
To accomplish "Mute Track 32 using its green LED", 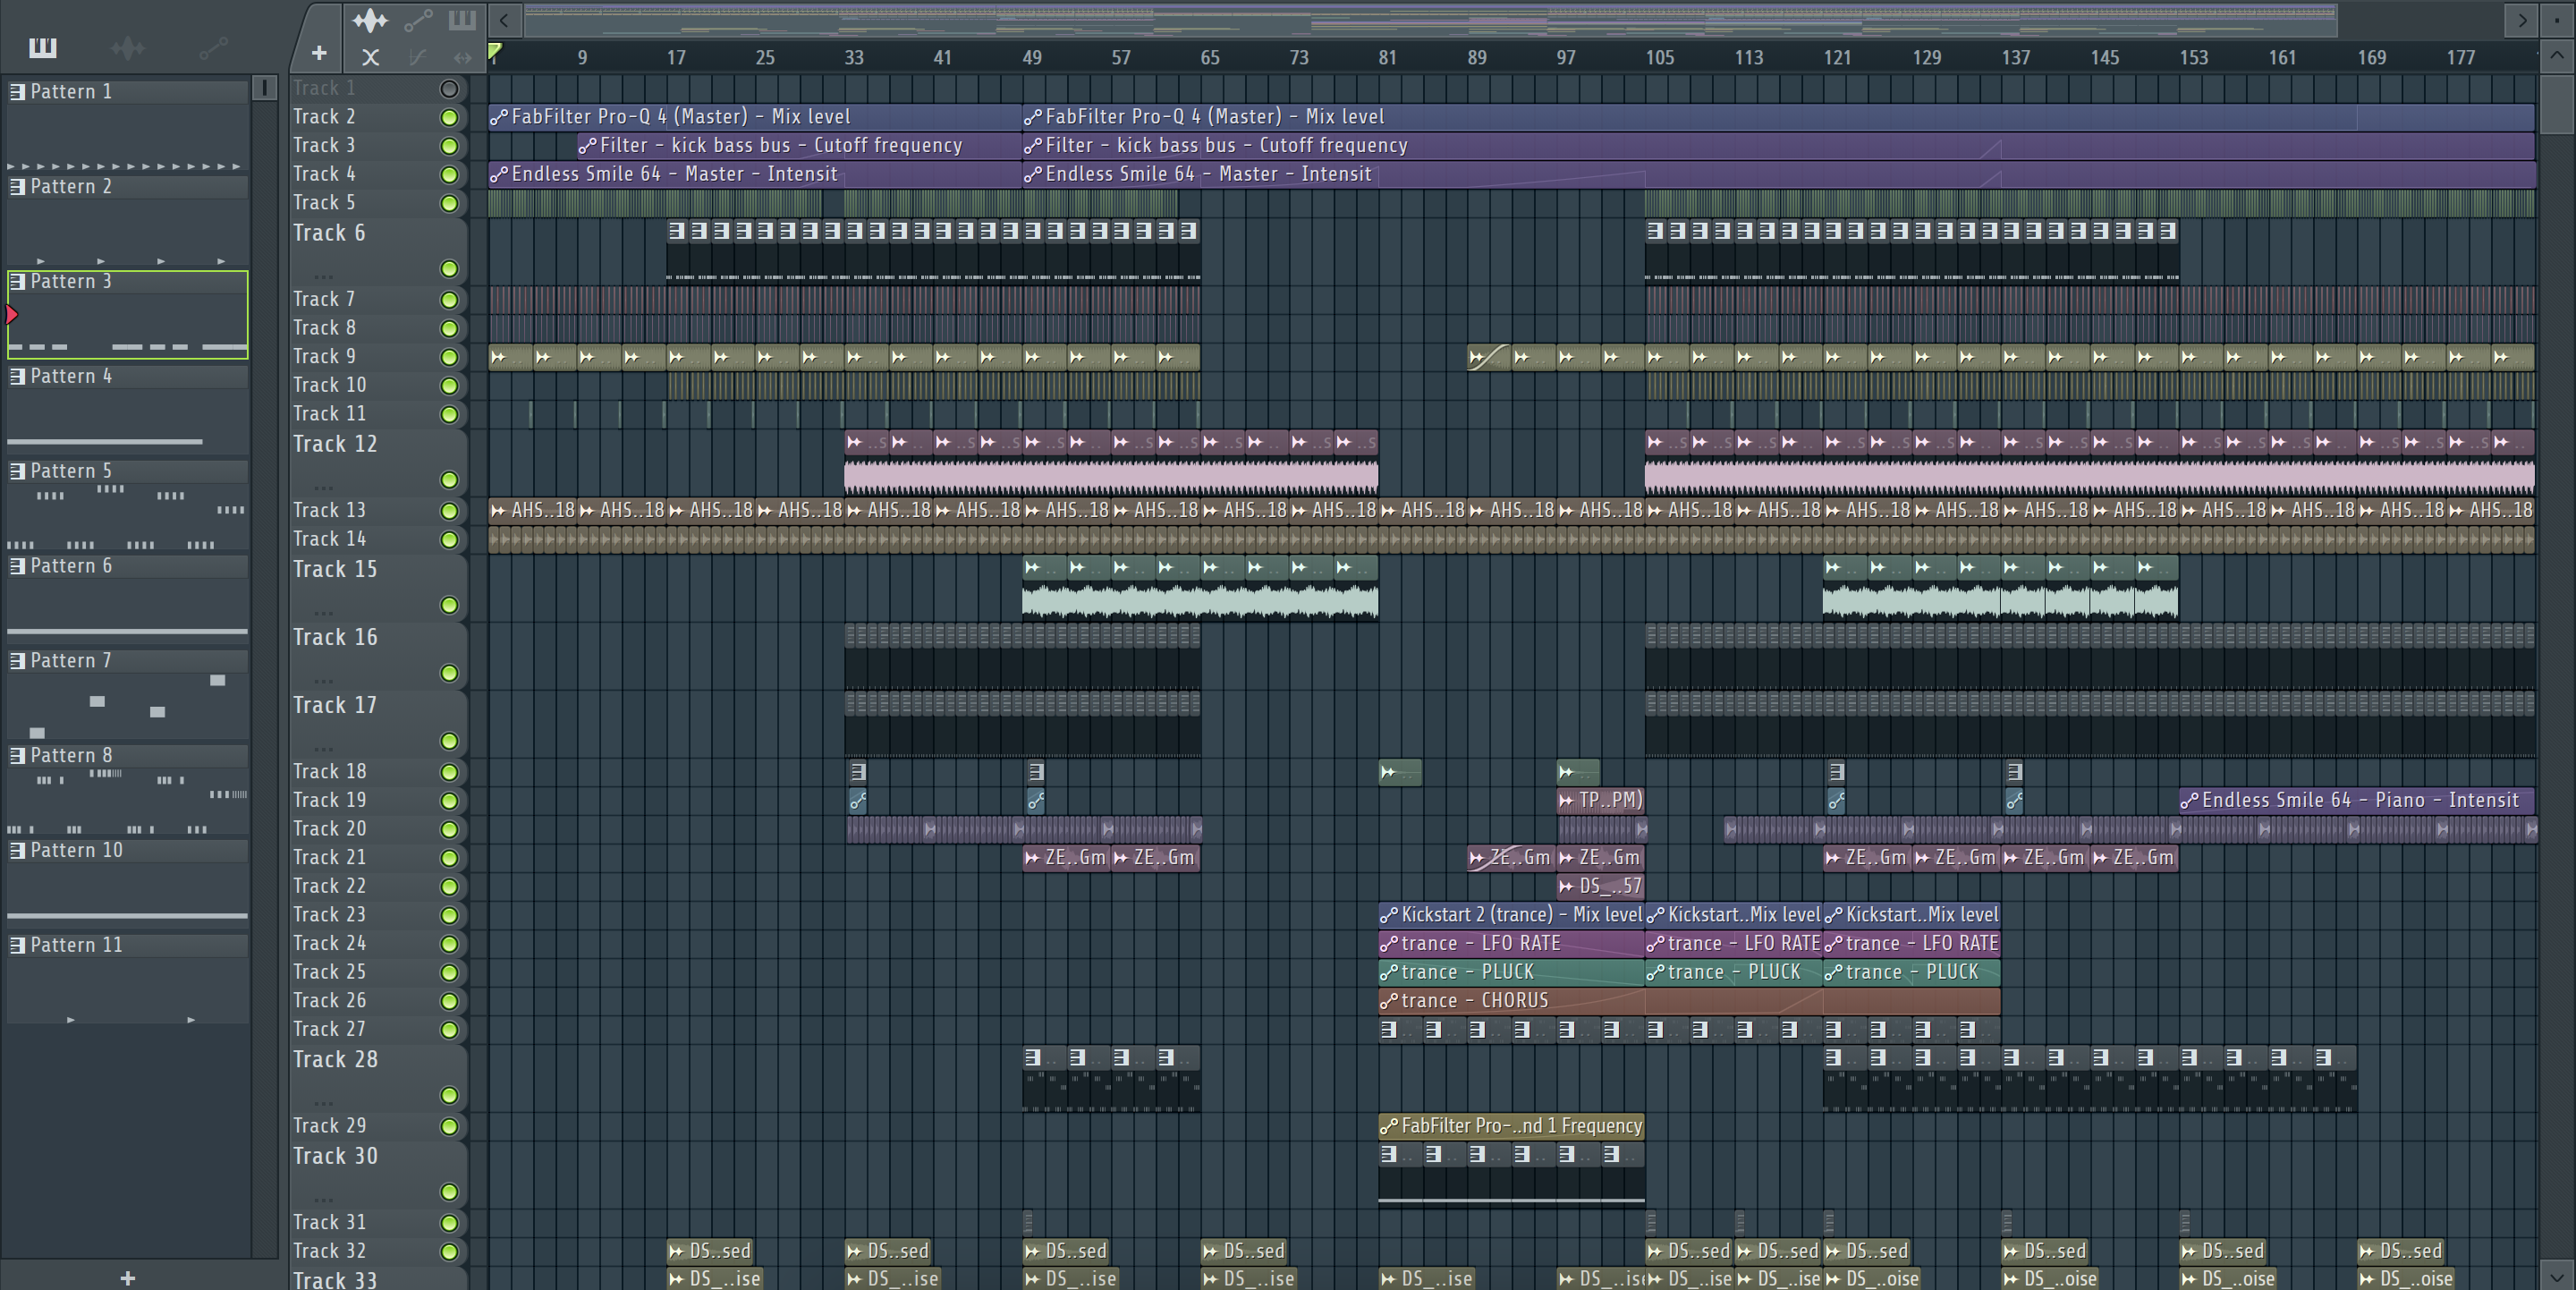I will [x=449, y=1252].
